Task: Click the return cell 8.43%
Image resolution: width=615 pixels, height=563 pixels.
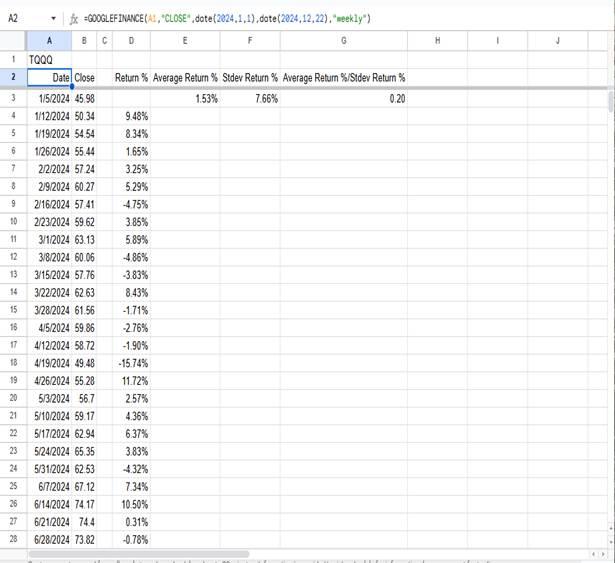Action: tap(131, 293)
